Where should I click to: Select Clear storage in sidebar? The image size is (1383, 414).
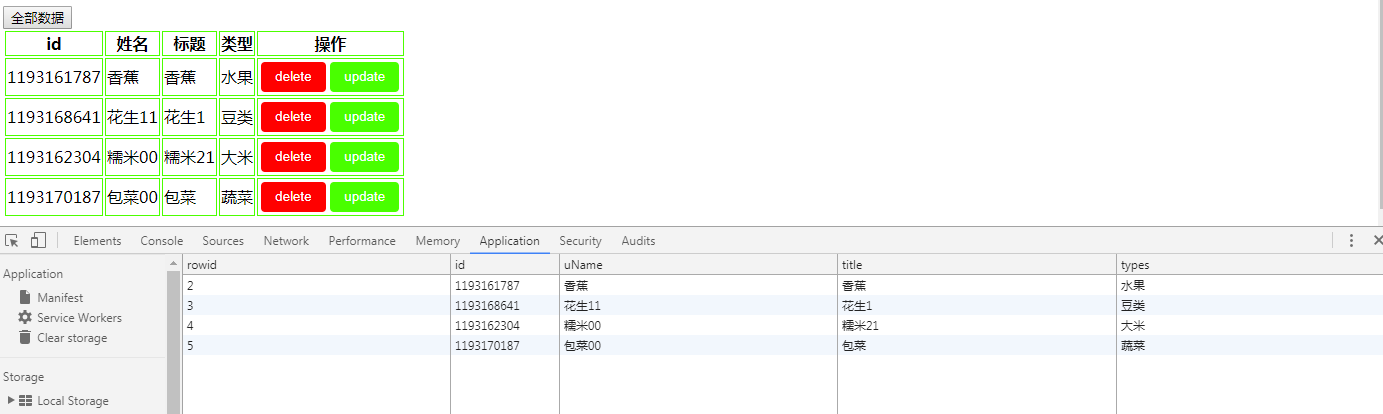pyautogui.click(x=72, y=337)
